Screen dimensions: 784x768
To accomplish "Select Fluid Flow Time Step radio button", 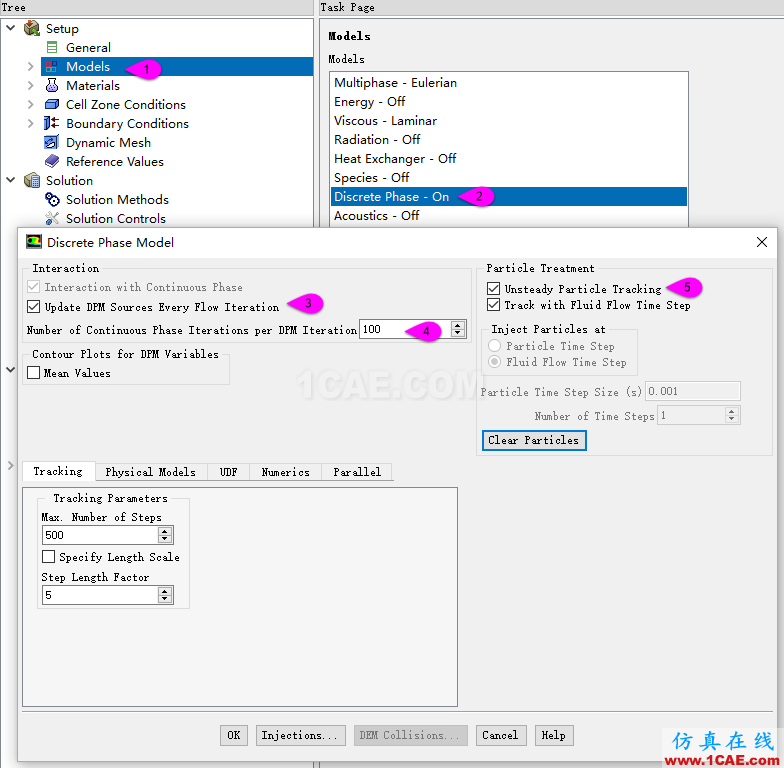I will [x=494, y=362].
